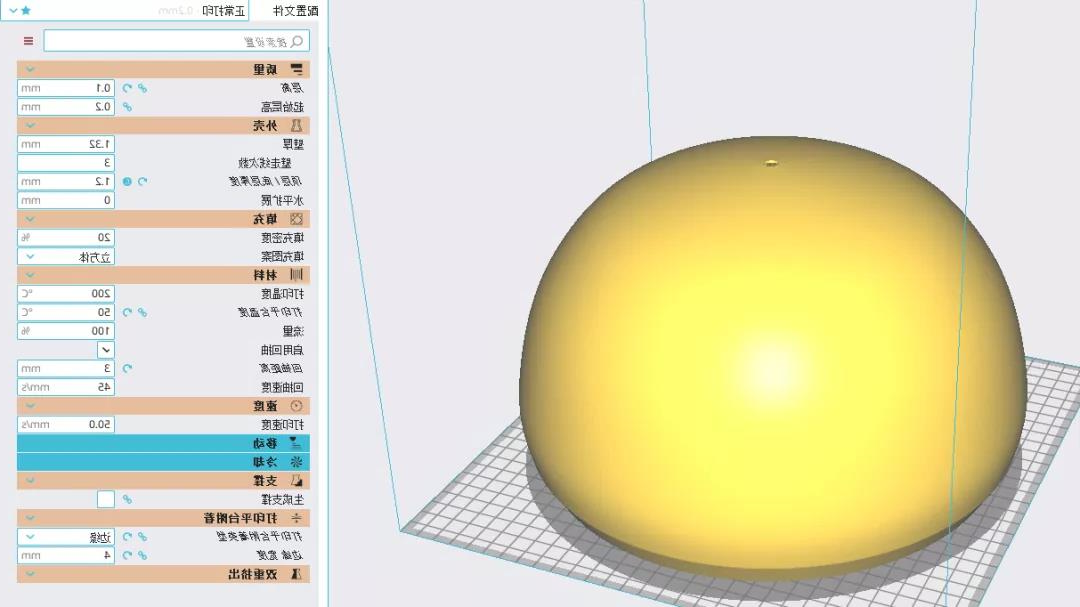Click the link icon beside generate support
This screenshot has height=607, width=1080.
click(127, 499)
